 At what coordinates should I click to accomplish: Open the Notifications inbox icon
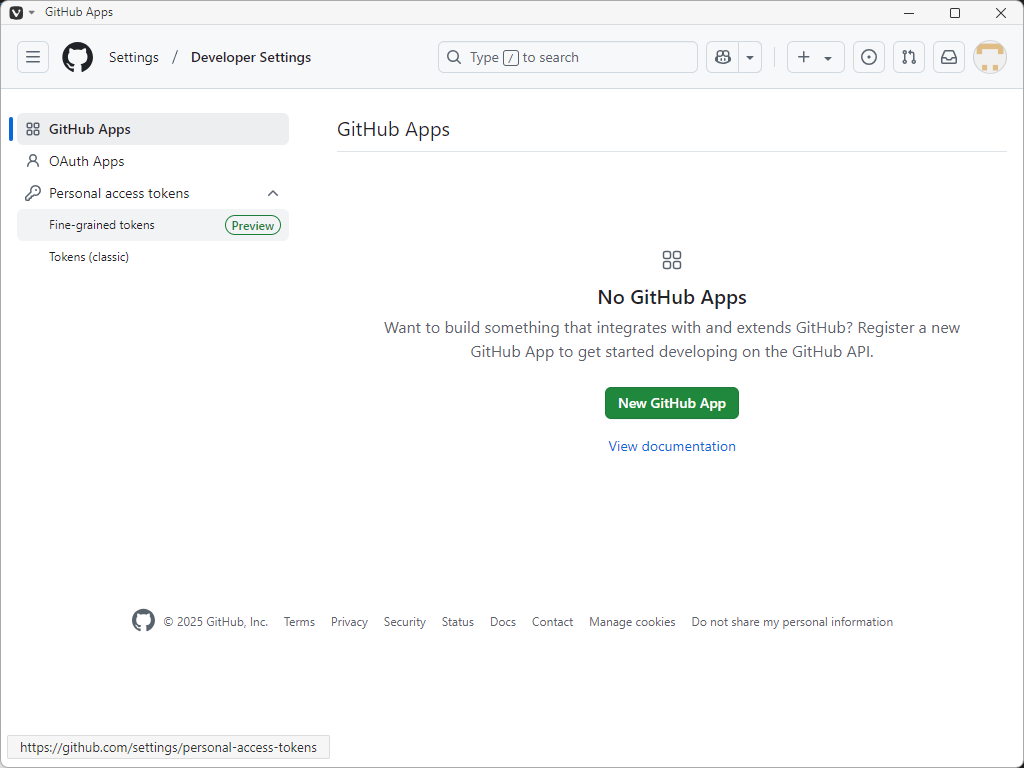click(x=949, y=57)
